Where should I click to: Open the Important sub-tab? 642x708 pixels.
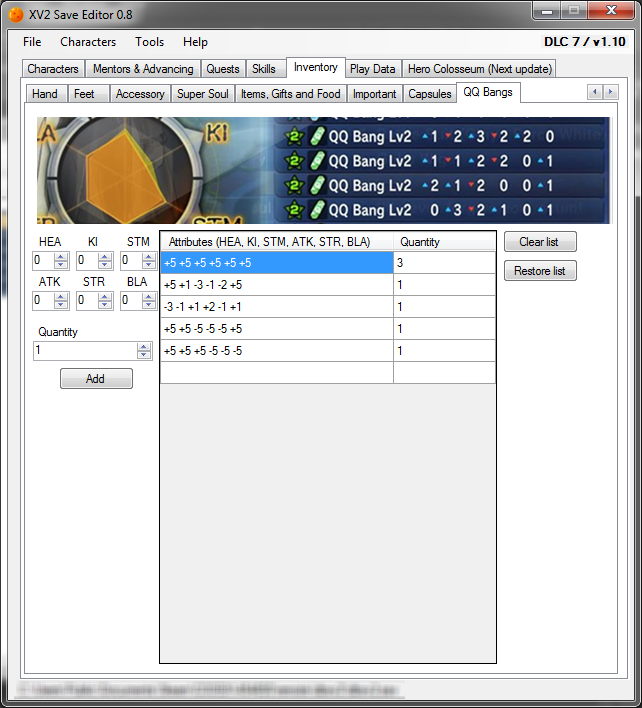[x=374, y=94]
